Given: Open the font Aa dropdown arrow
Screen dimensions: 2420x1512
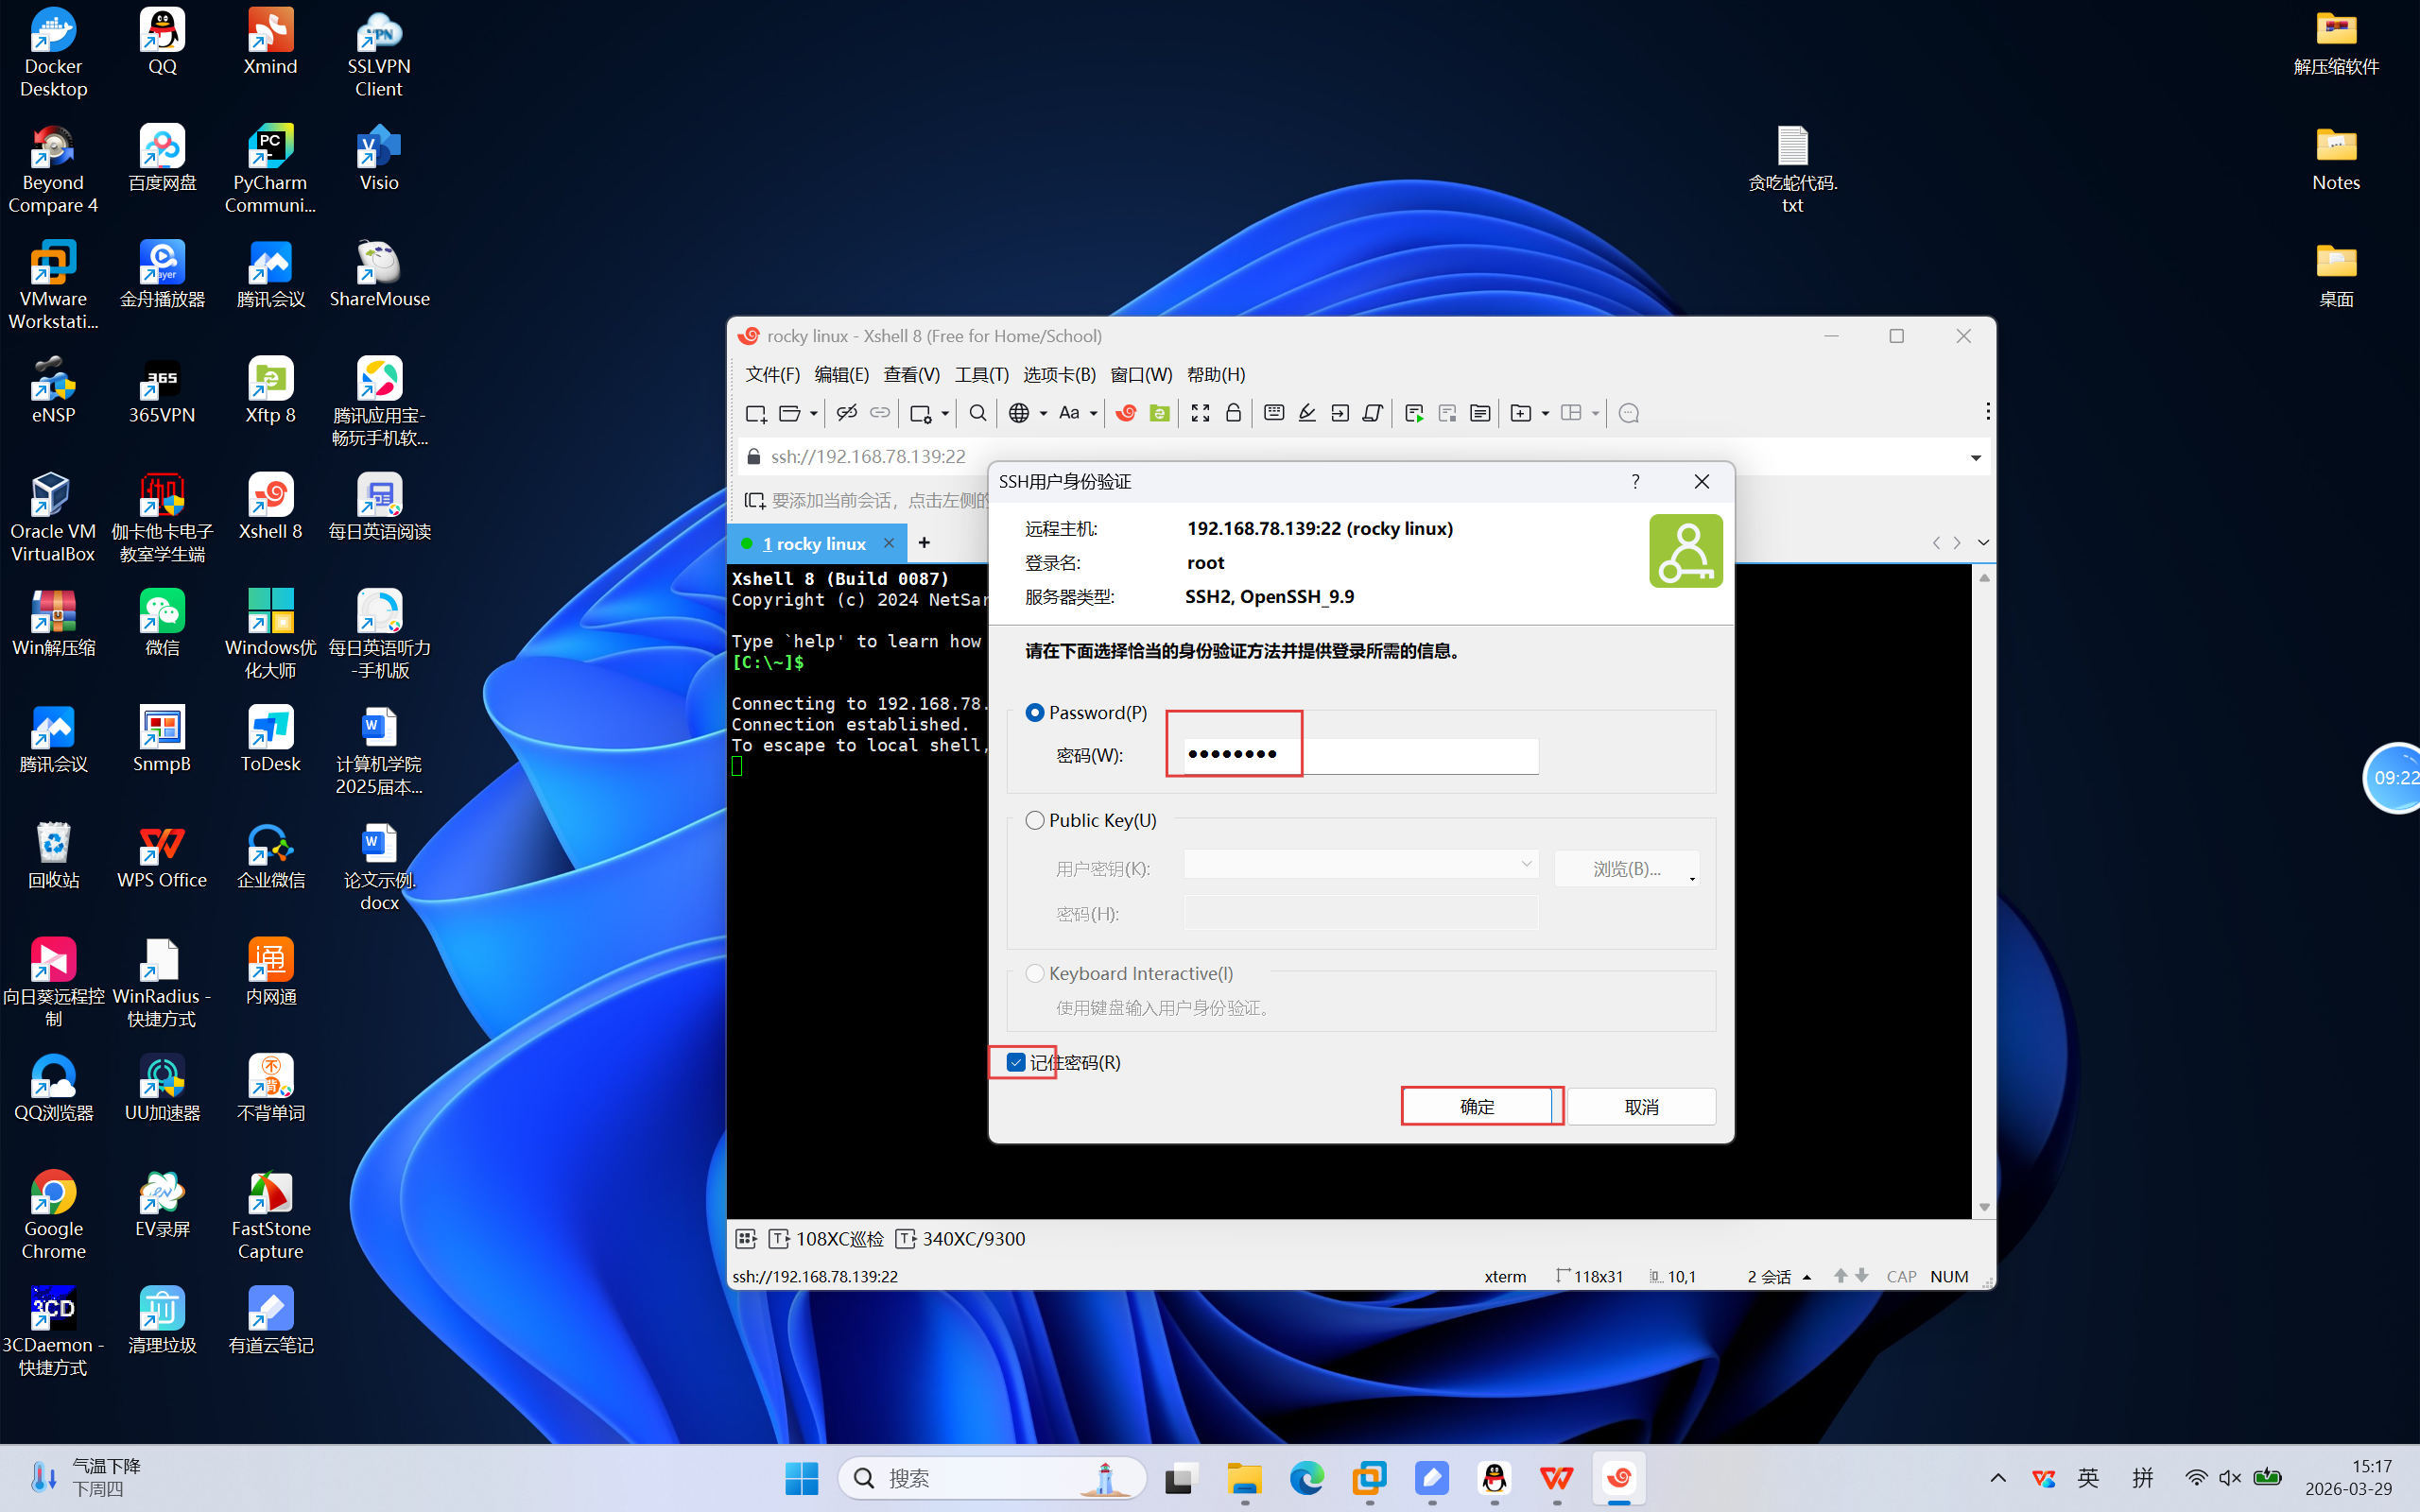Looking at the screenshot, I should (x=1094, y=414).
